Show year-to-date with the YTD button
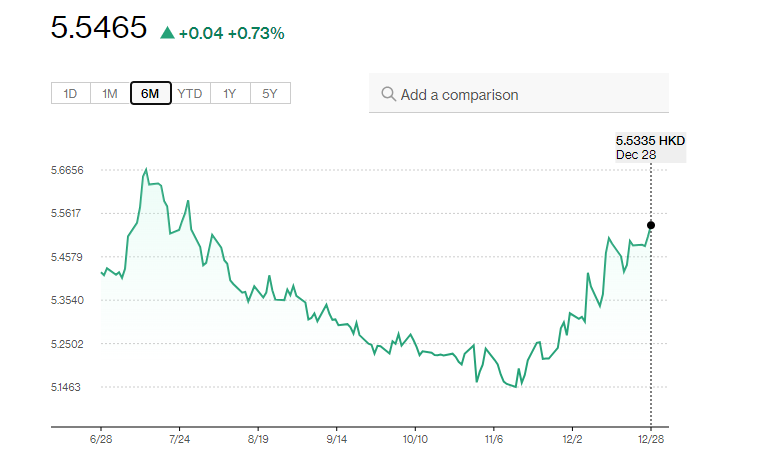The height and width of the screenshot is (469, 764). pos(190,94)
